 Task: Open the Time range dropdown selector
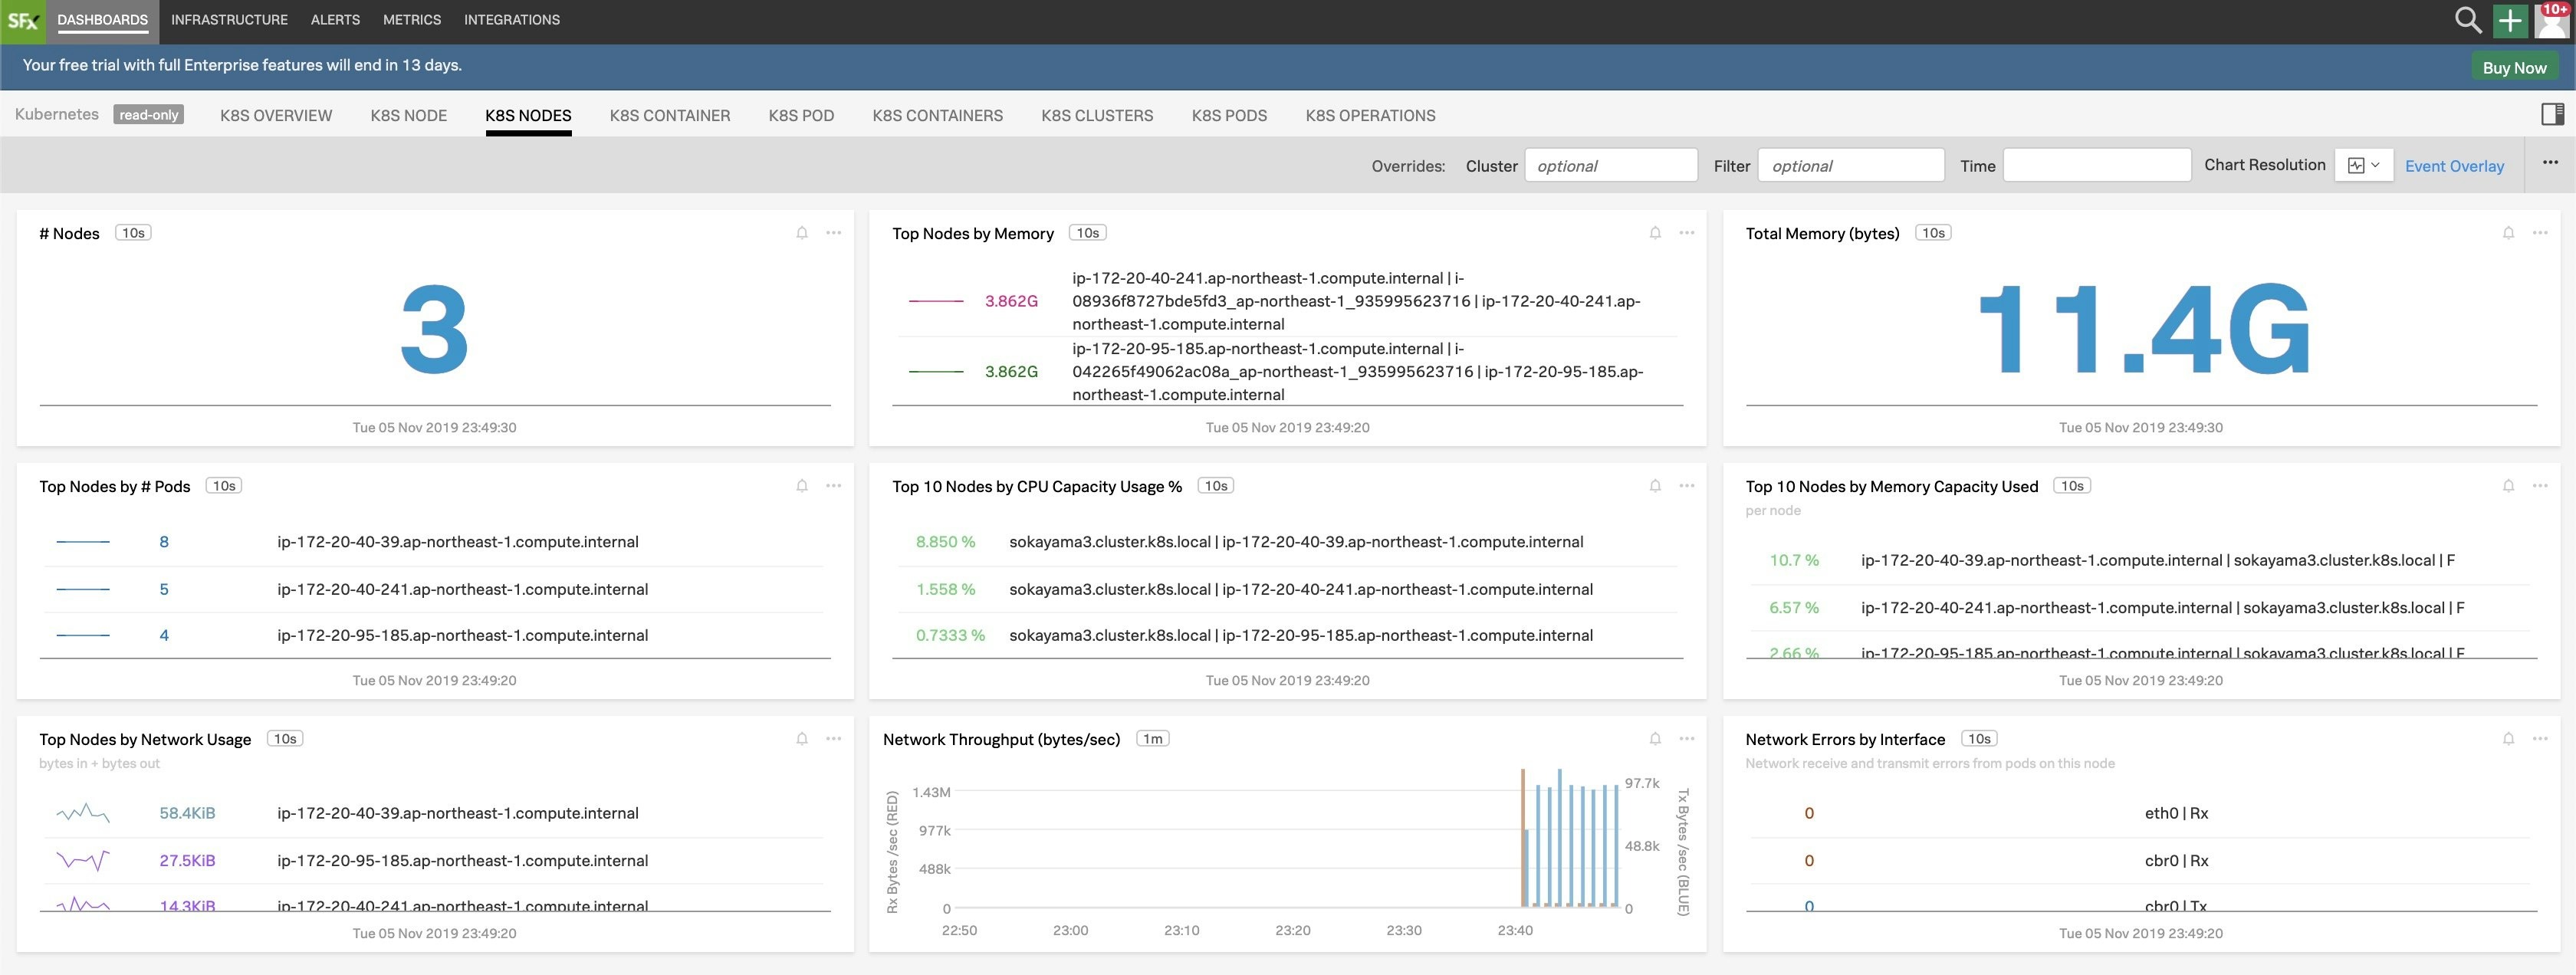coord(2095,166)
